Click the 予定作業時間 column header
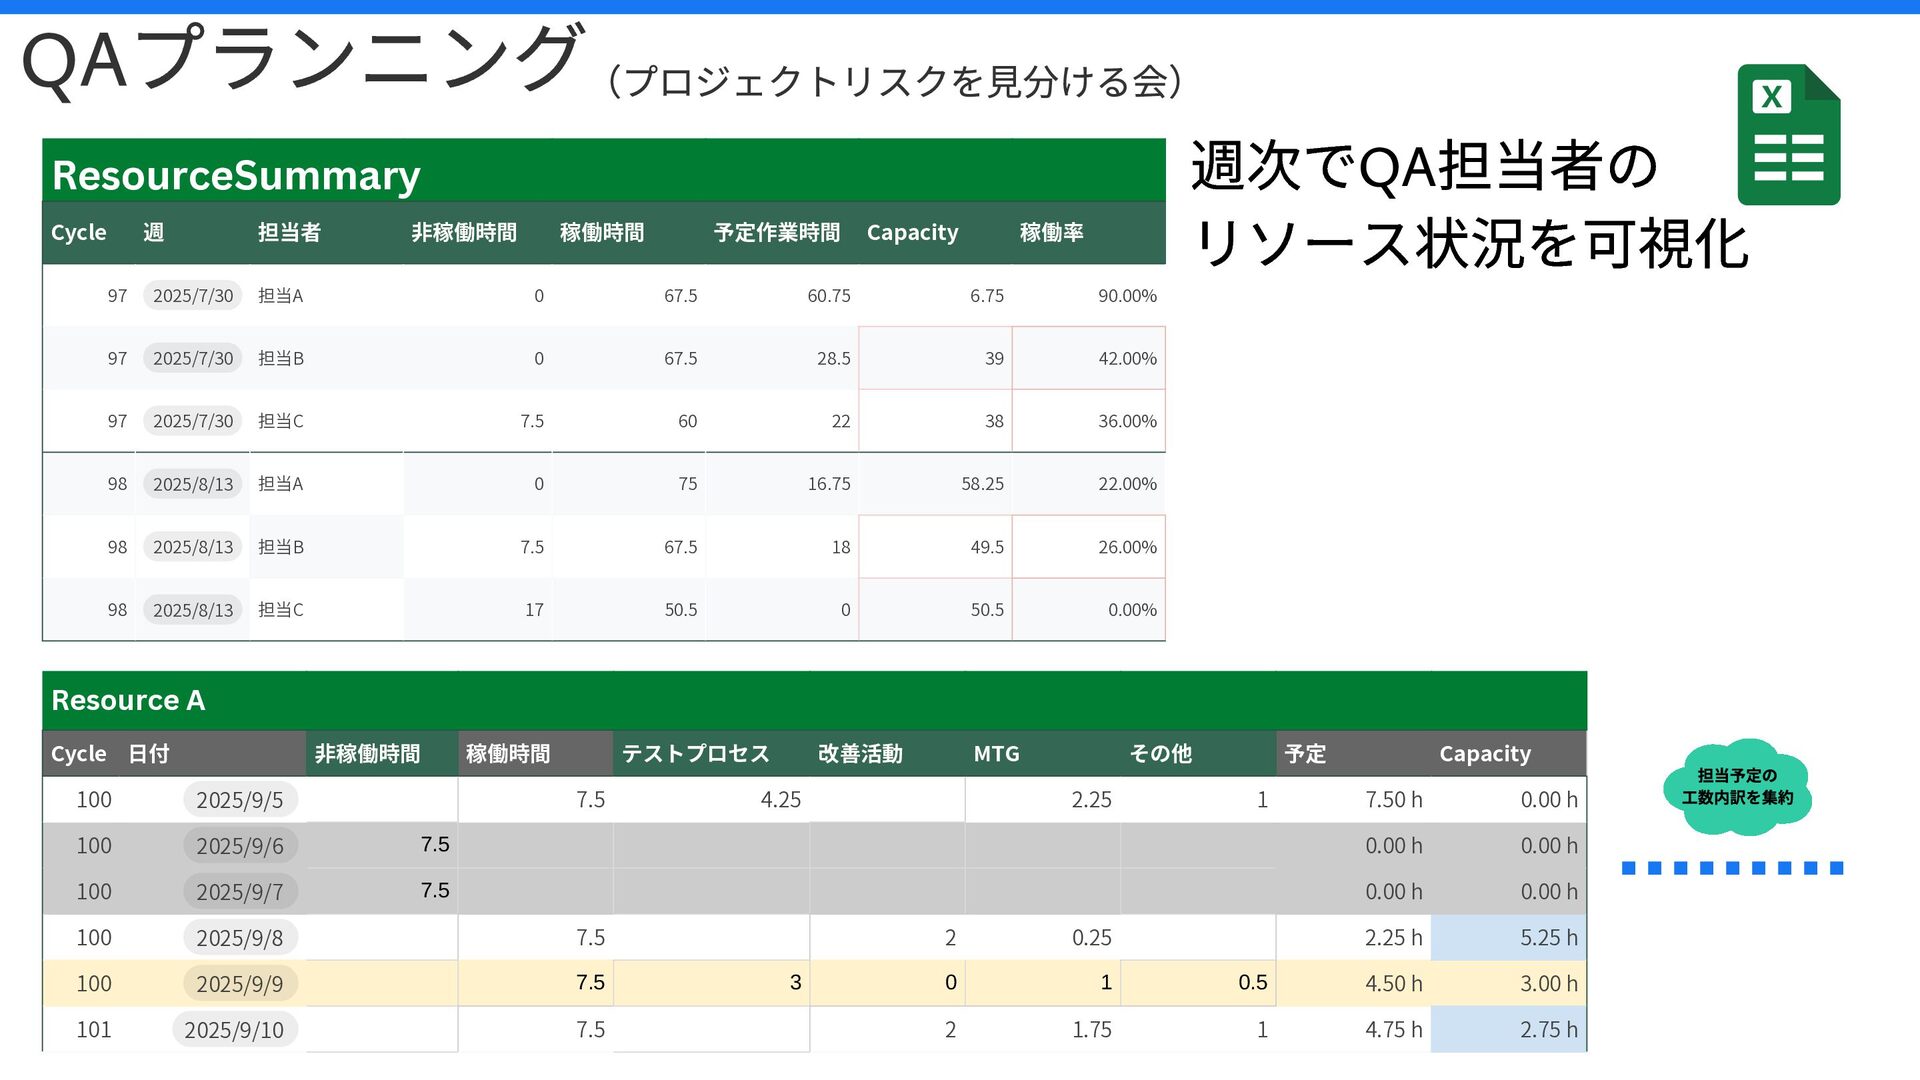The width and height of the screenshot is (1920, 1080). click(x=777, y=232)
